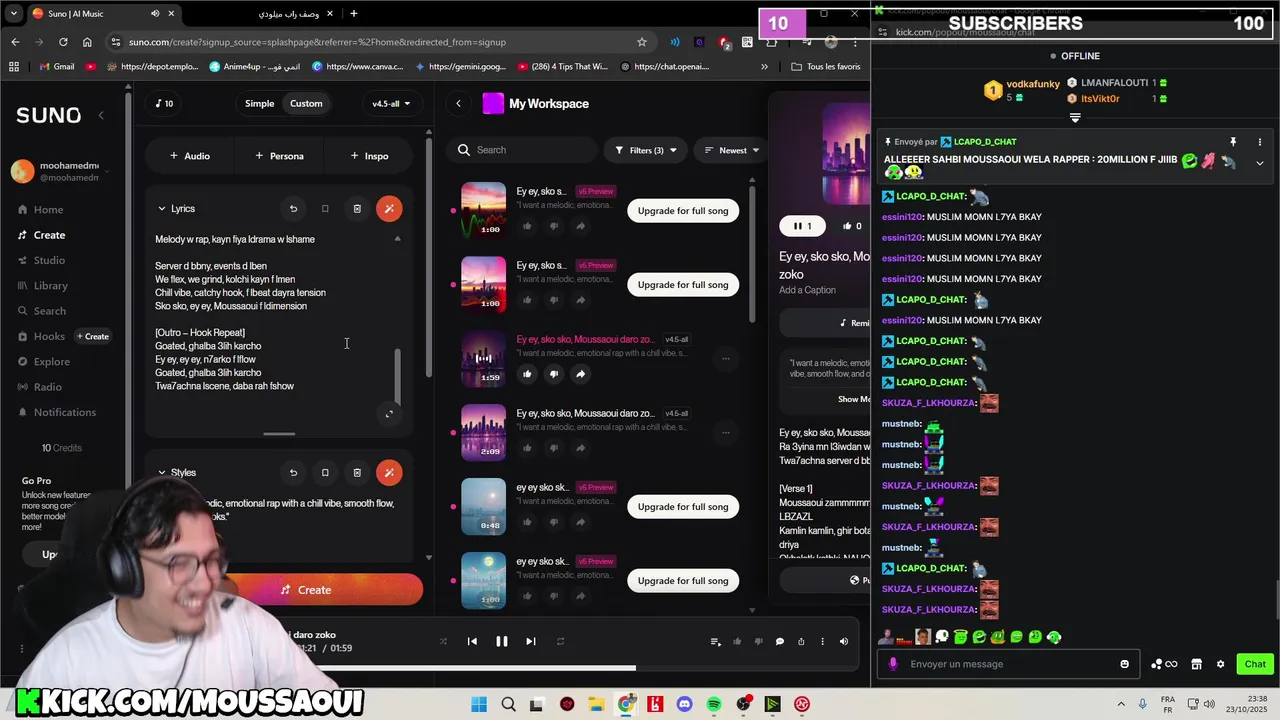Open the 2:09 city skyline song thumbnail
1280x720 pixels.
pyautogui.click(x=483, y=433)
